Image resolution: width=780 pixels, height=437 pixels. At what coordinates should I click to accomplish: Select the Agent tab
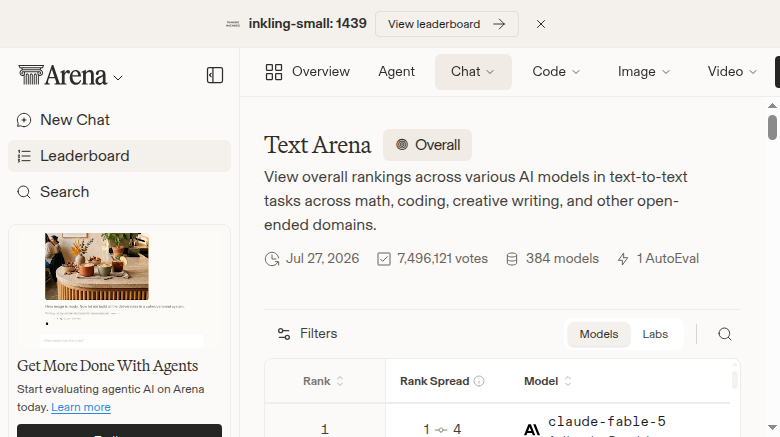point(396,72)
